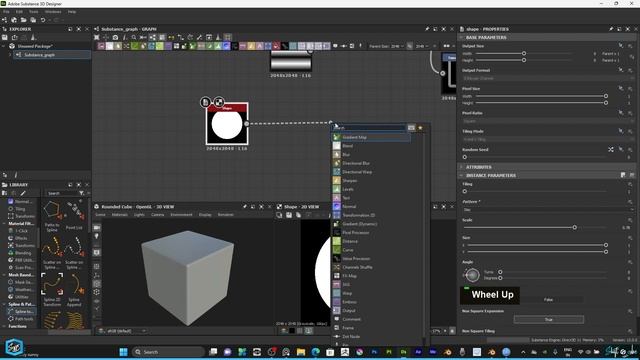Screen dimensions: 640x360
Task: Pick Channels Shuffle from node menu
Action: point(371,267)
